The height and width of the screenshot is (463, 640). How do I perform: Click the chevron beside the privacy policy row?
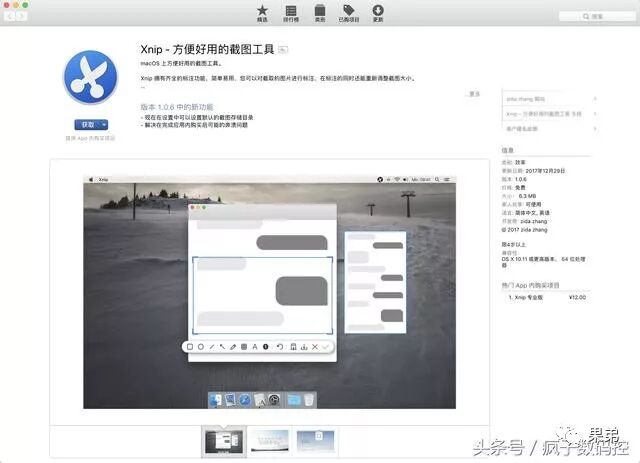595,129
